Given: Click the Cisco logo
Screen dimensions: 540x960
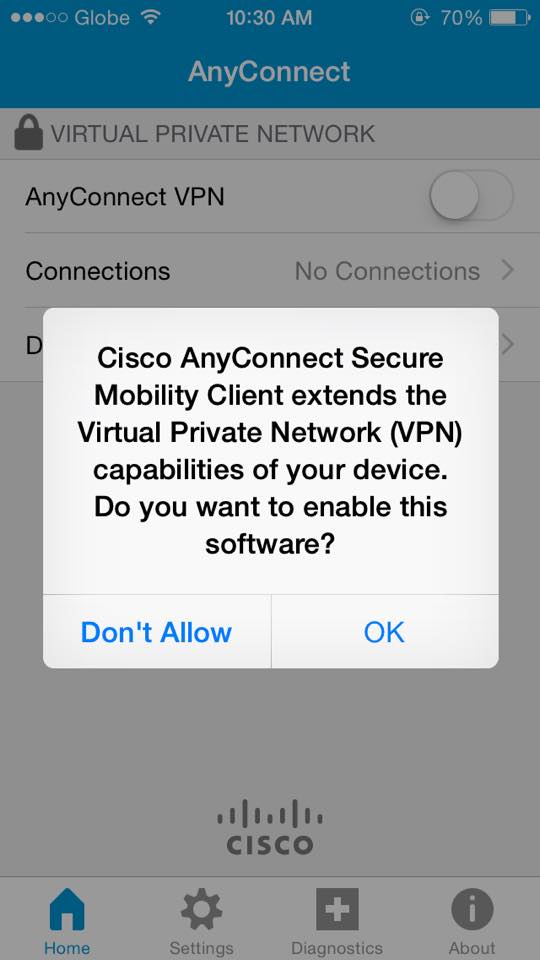Looking at the screenshot, I should (269, 827).
